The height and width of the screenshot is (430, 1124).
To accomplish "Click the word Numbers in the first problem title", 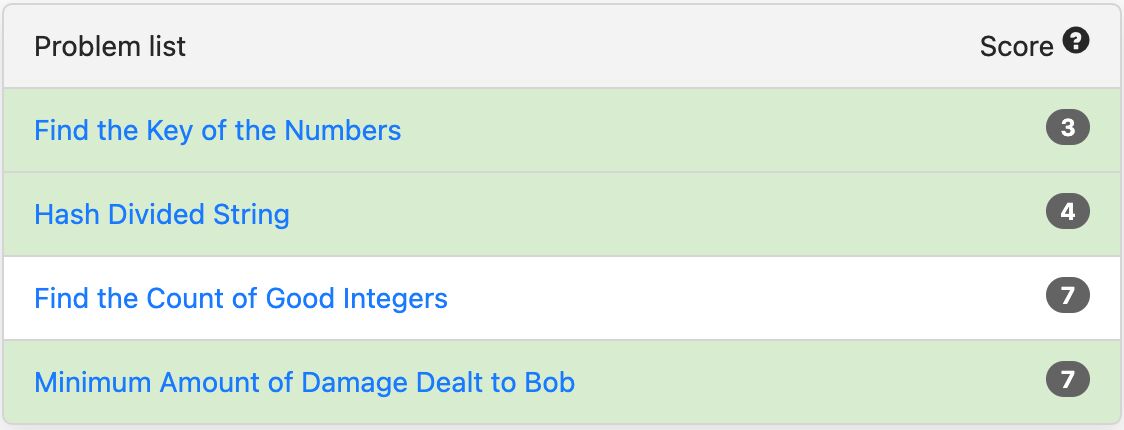I will pyautogui.click(x=343, y=130).
